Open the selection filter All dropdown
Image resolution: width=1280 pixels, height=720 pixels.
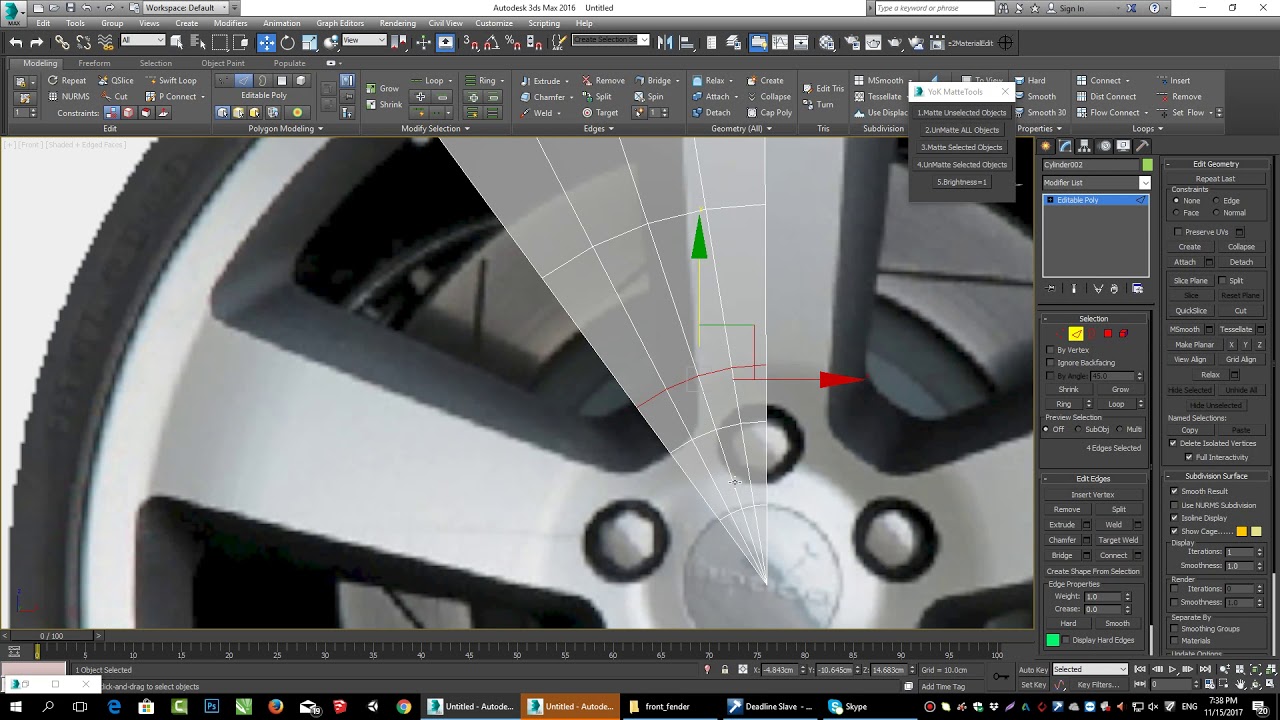142,41
